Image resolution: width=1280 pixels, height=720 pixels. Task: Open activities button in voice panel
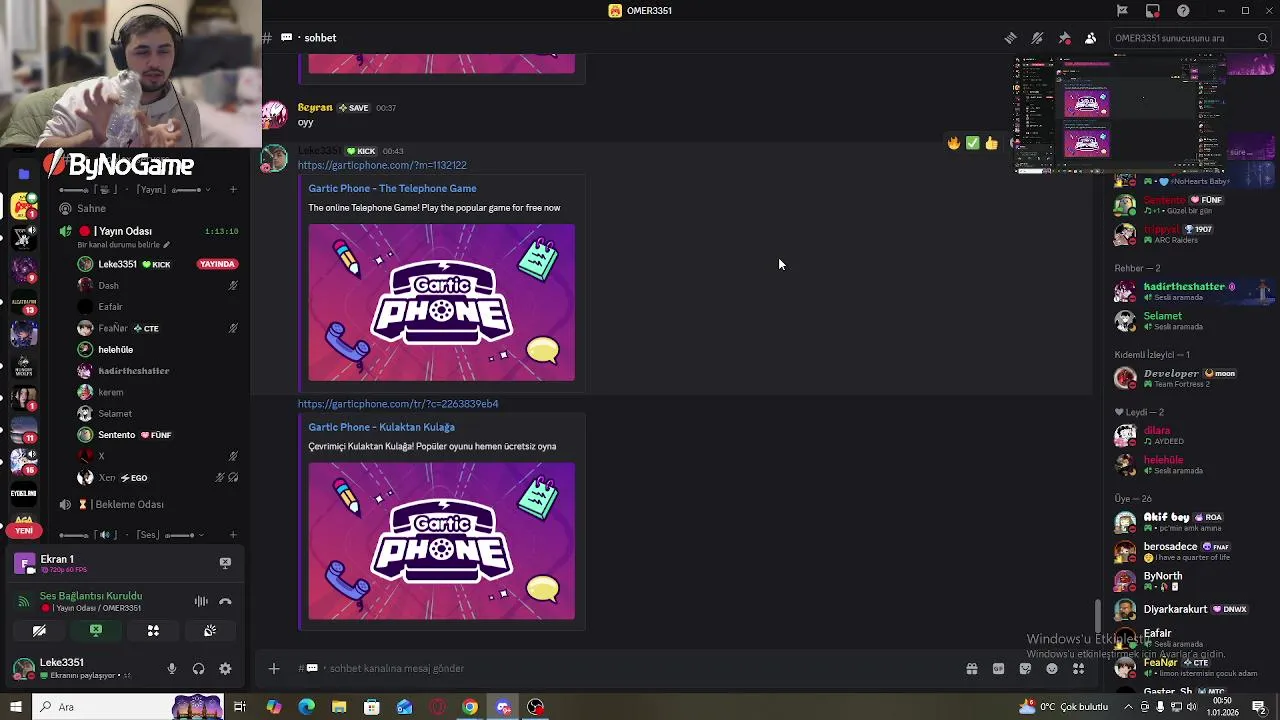(153, 631)
